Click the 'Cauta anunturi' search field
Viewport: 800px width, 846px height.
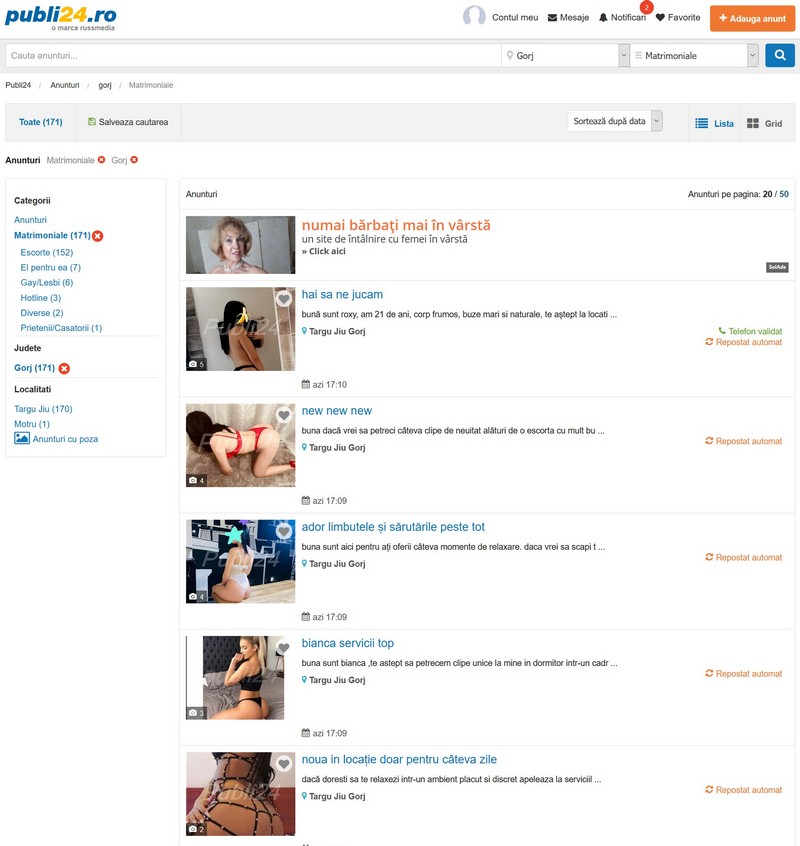252,56
